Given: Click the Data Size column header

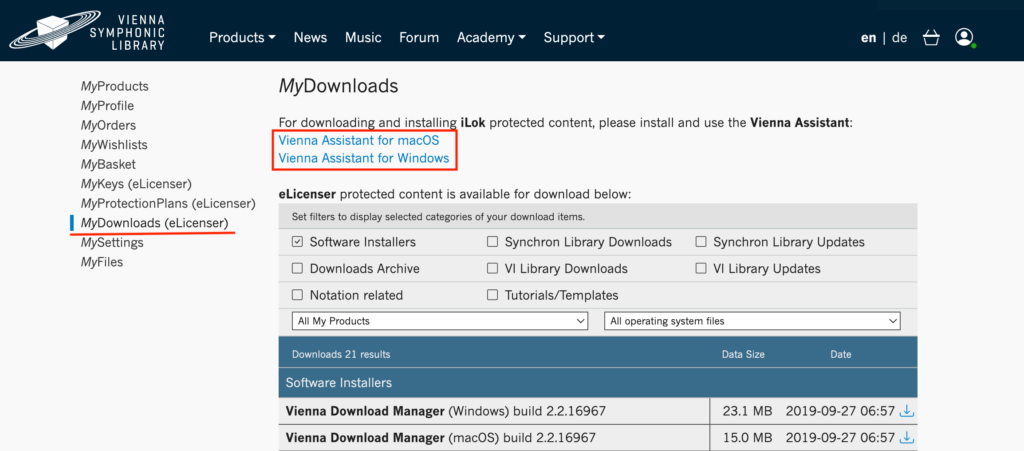Looking at the screenshot, I should click(743, 354).
